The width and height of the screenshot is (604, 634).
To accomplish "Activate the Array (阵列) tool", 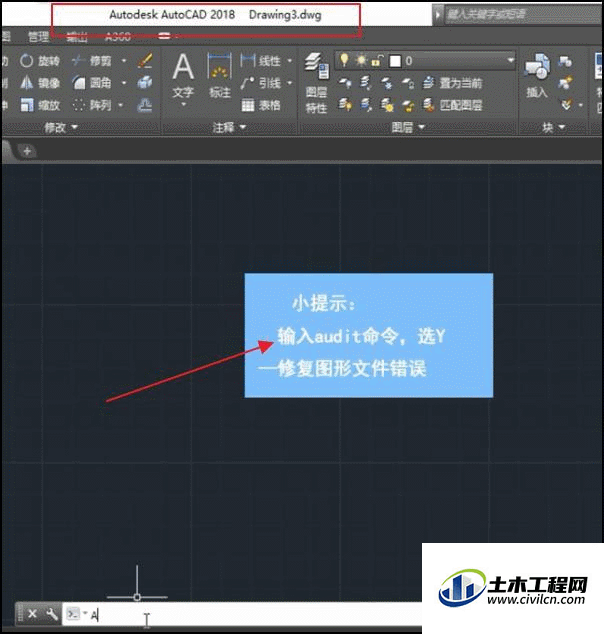I will 91,105.
